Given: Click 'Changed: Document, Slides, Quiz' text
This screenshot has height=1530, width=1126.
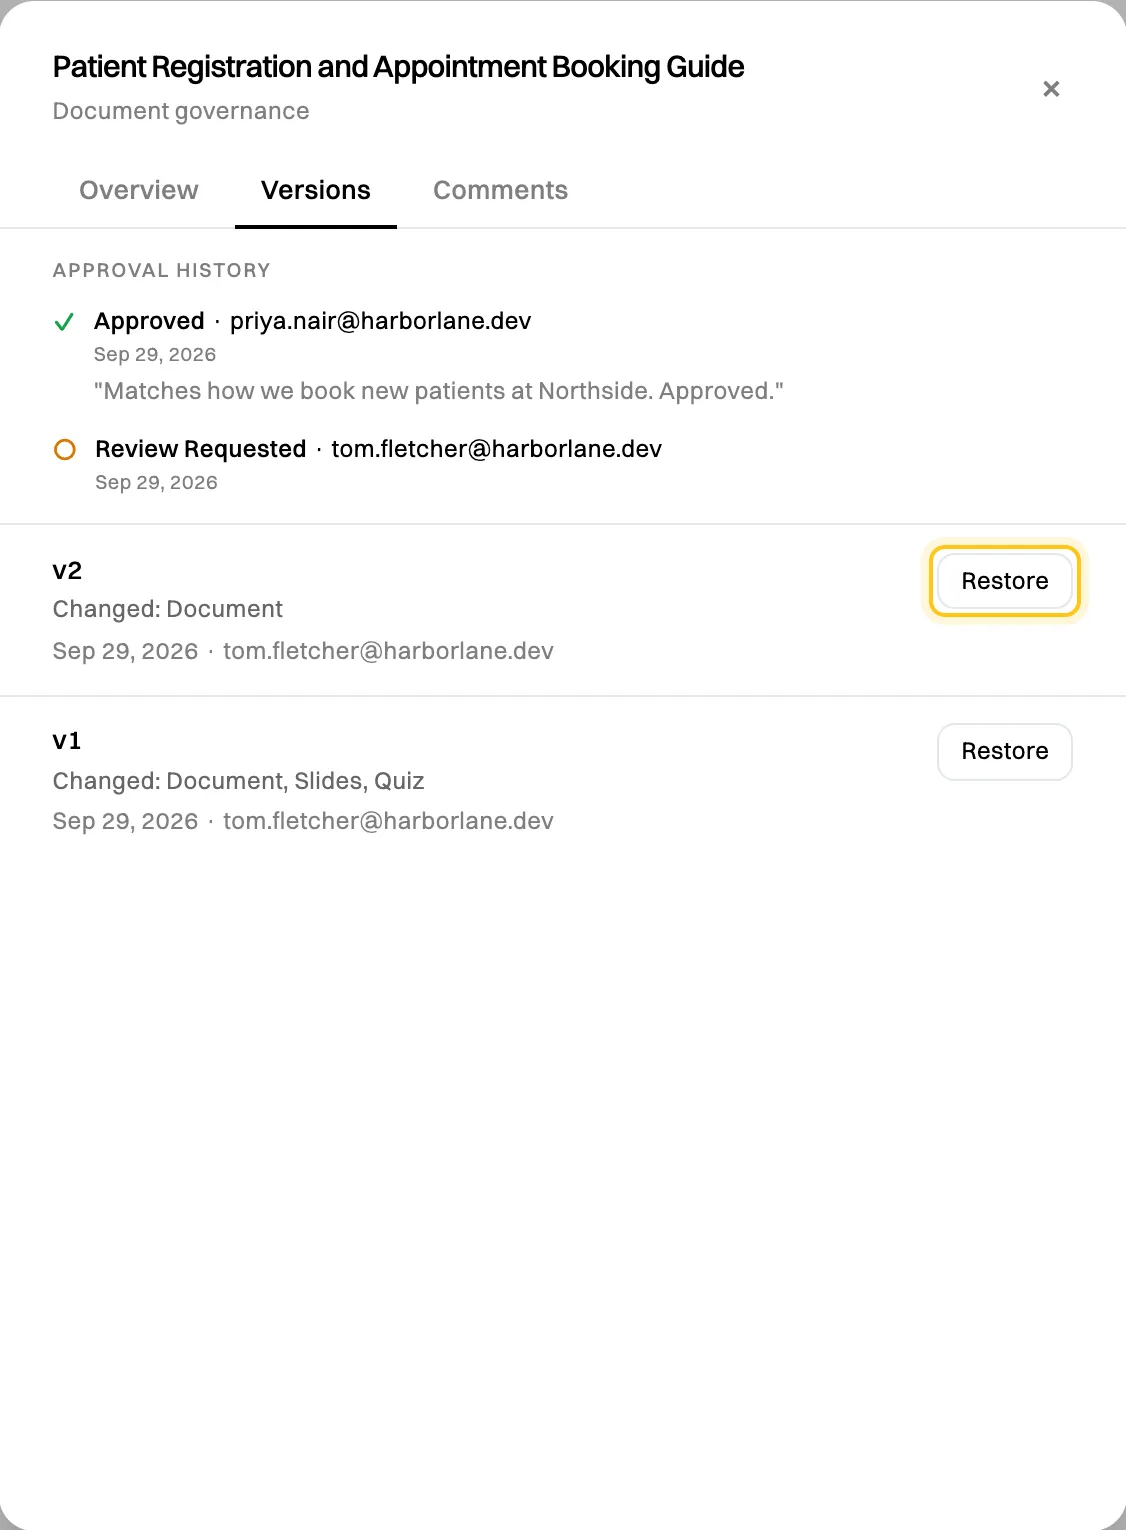Looking at the screenshot, I should (239, 781).
